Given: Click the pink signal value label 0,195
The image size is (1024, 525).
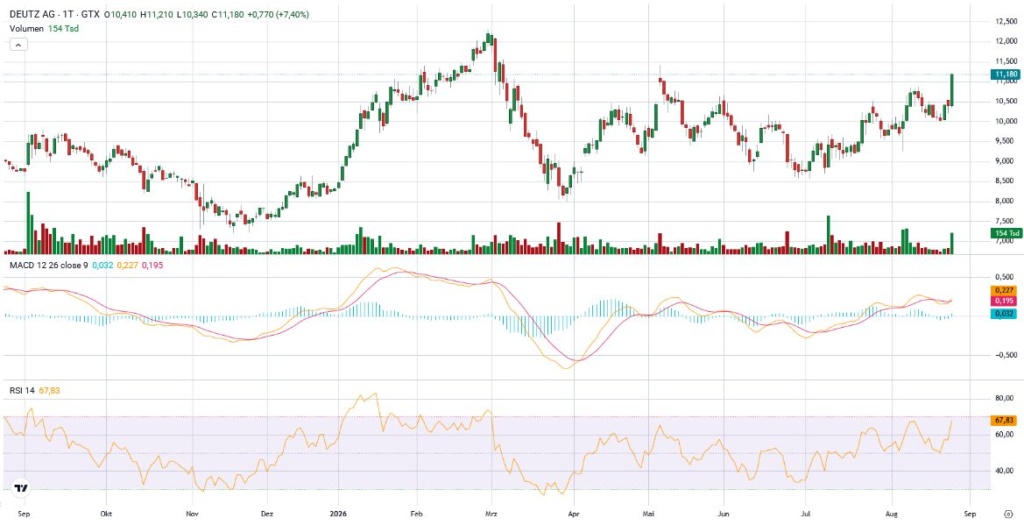Looking at the screenshot, I should tap(1005, 301).
